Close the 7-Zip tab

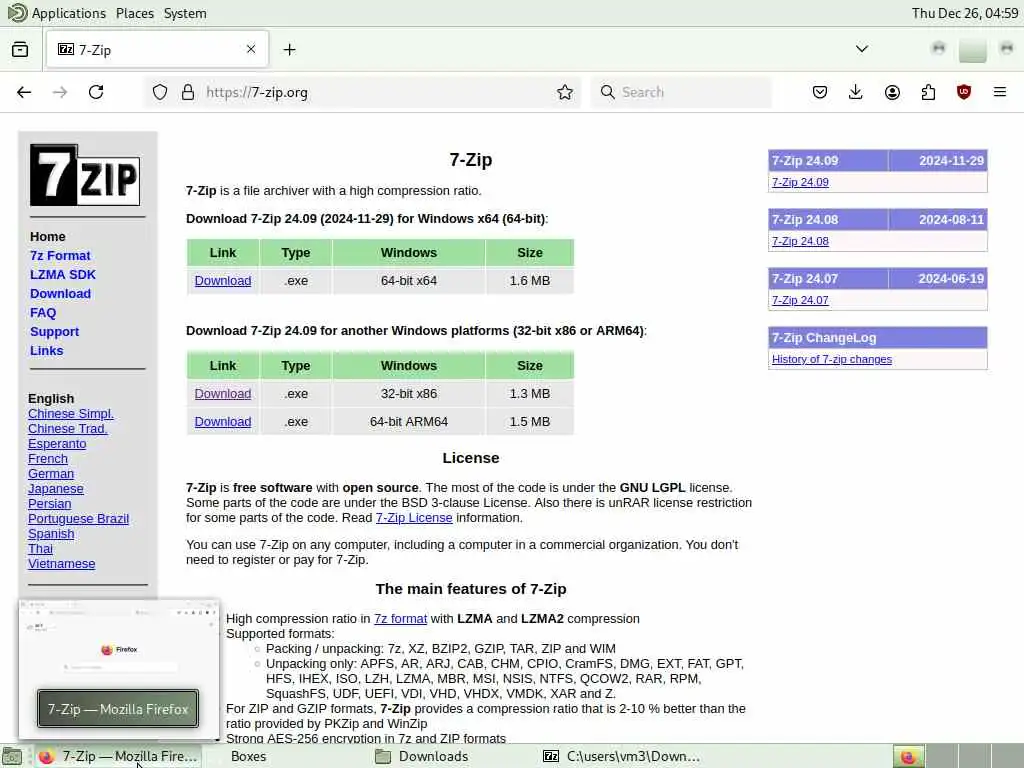[x=251, y=49]
